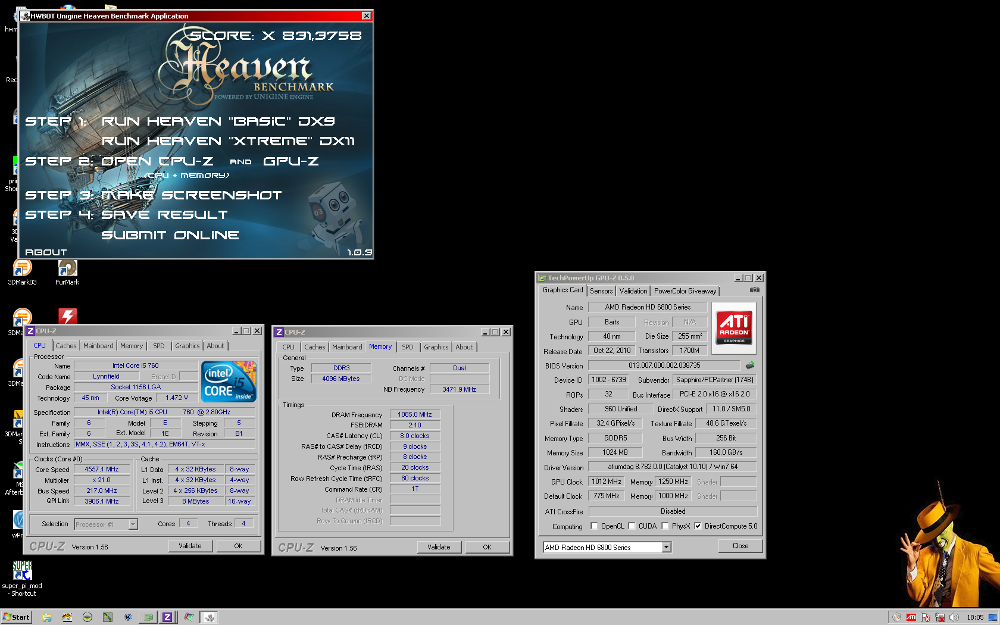Click the BIOS Version field in GPU-Z
The height and width of the screenshot is (625, 1000).
[x=664, y=365]
